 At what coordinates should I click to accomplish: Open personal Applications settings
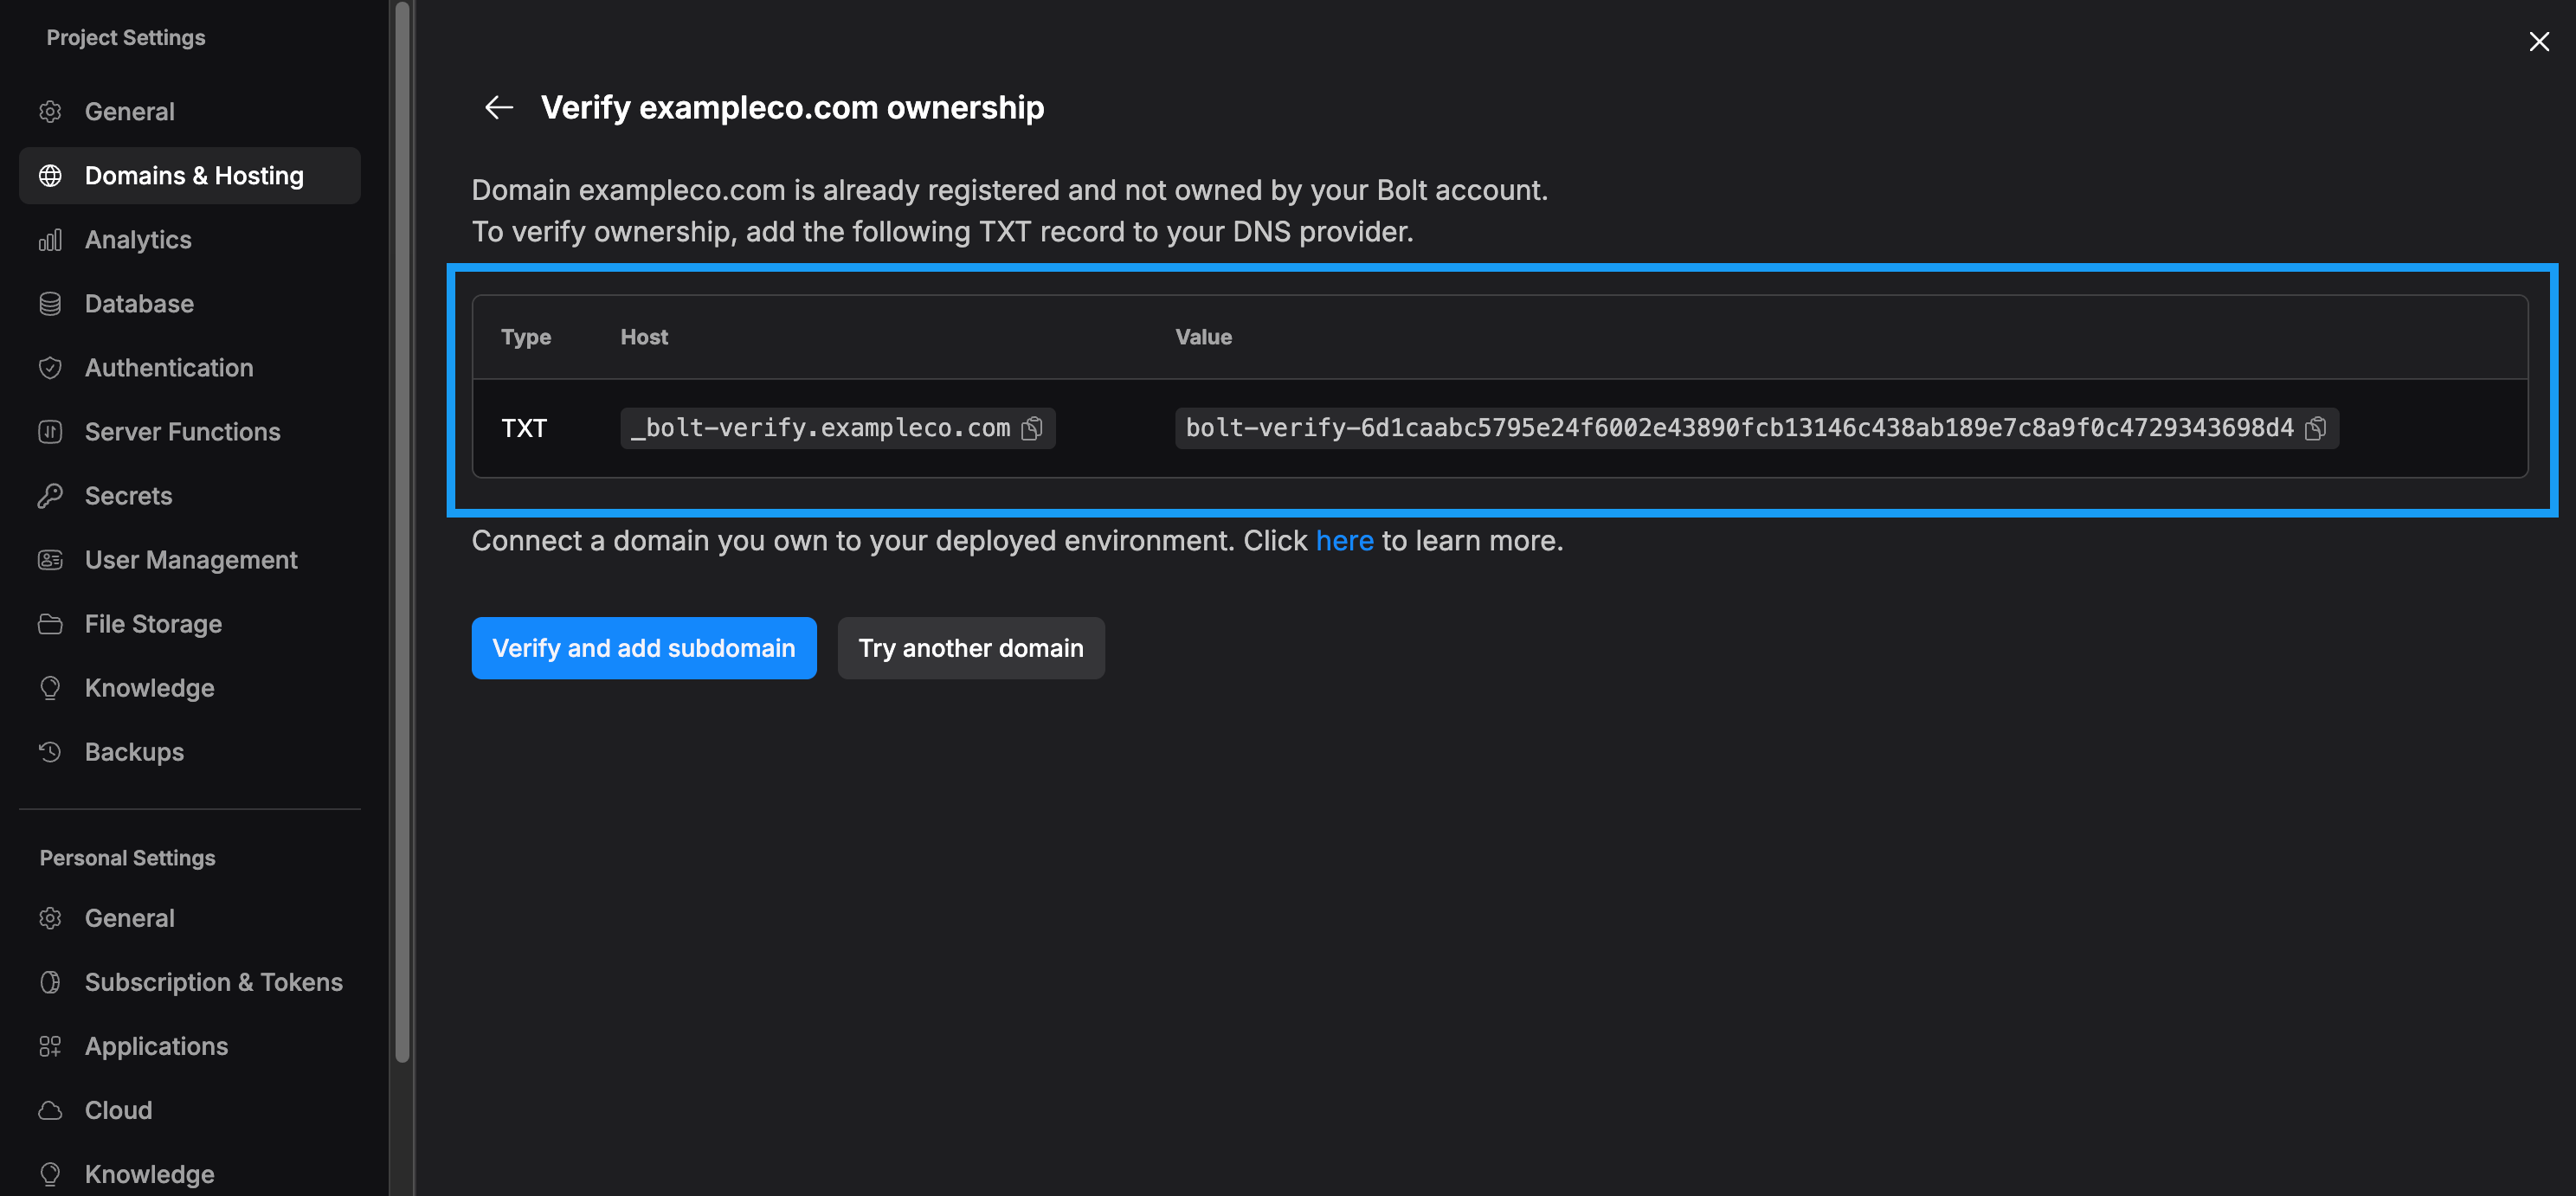coord(156,1046)
